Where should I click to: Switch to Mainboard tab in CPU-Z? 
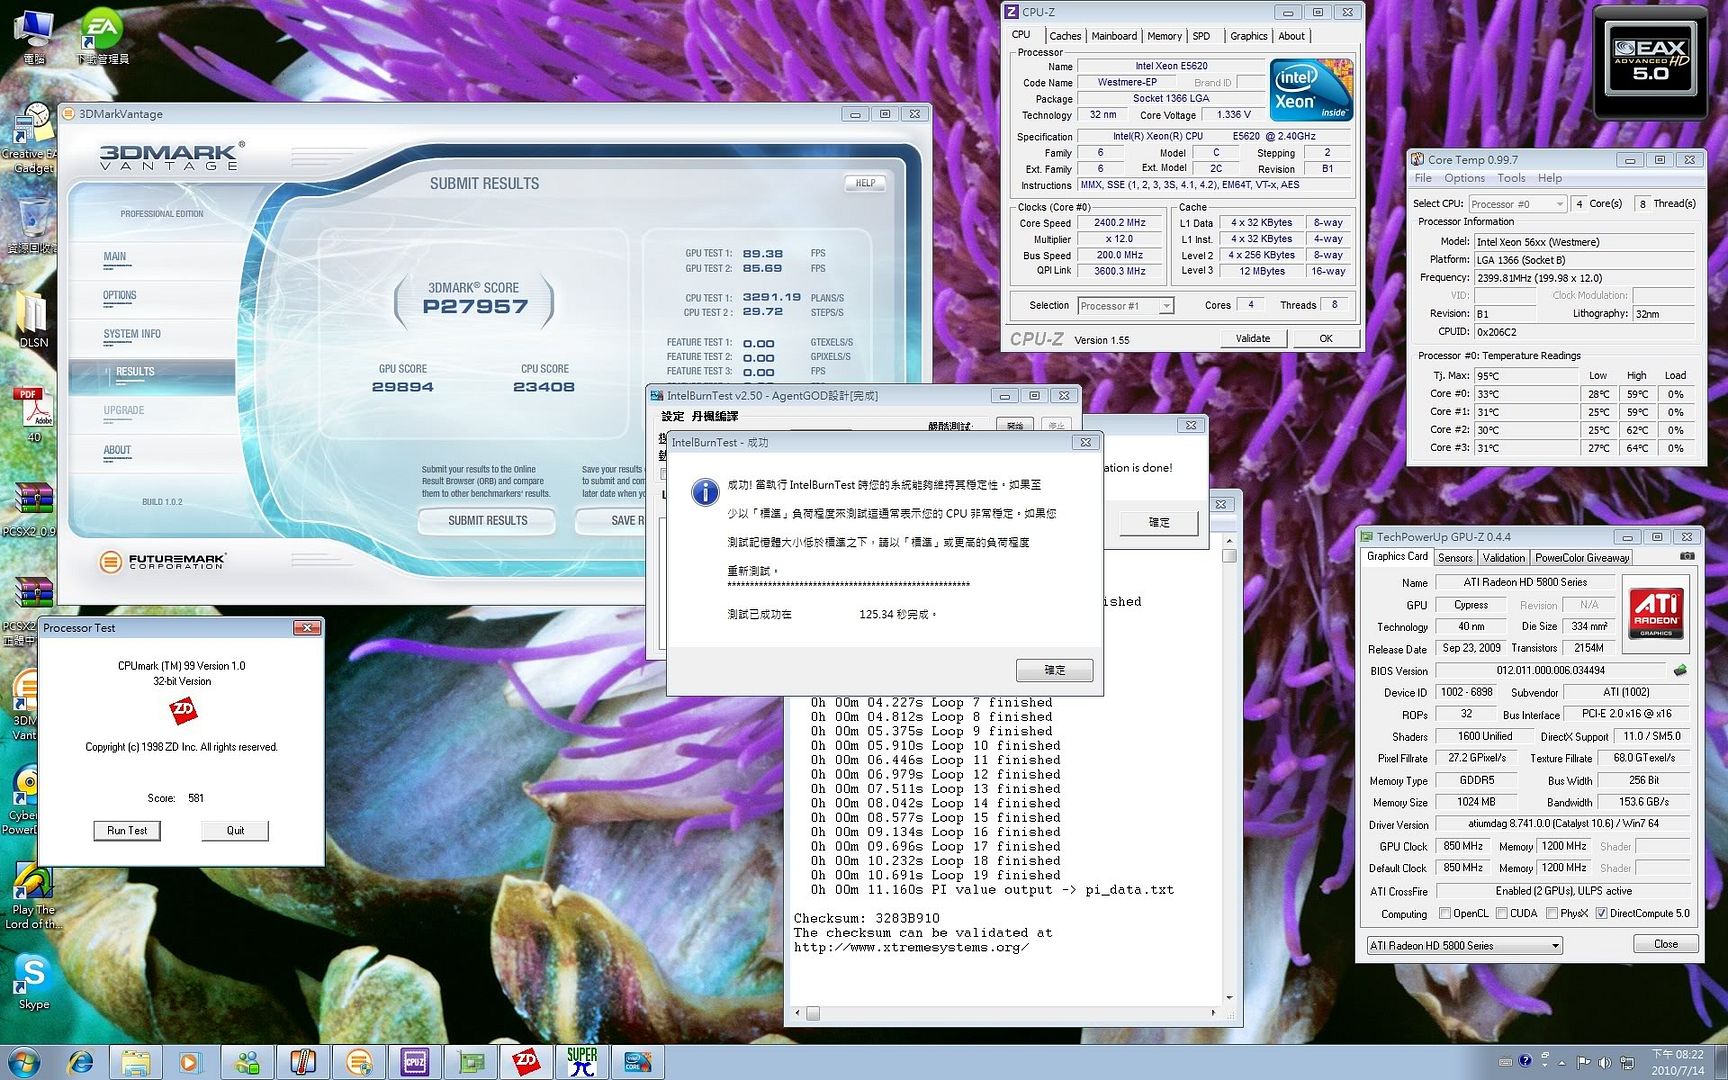coord(1114,36)
